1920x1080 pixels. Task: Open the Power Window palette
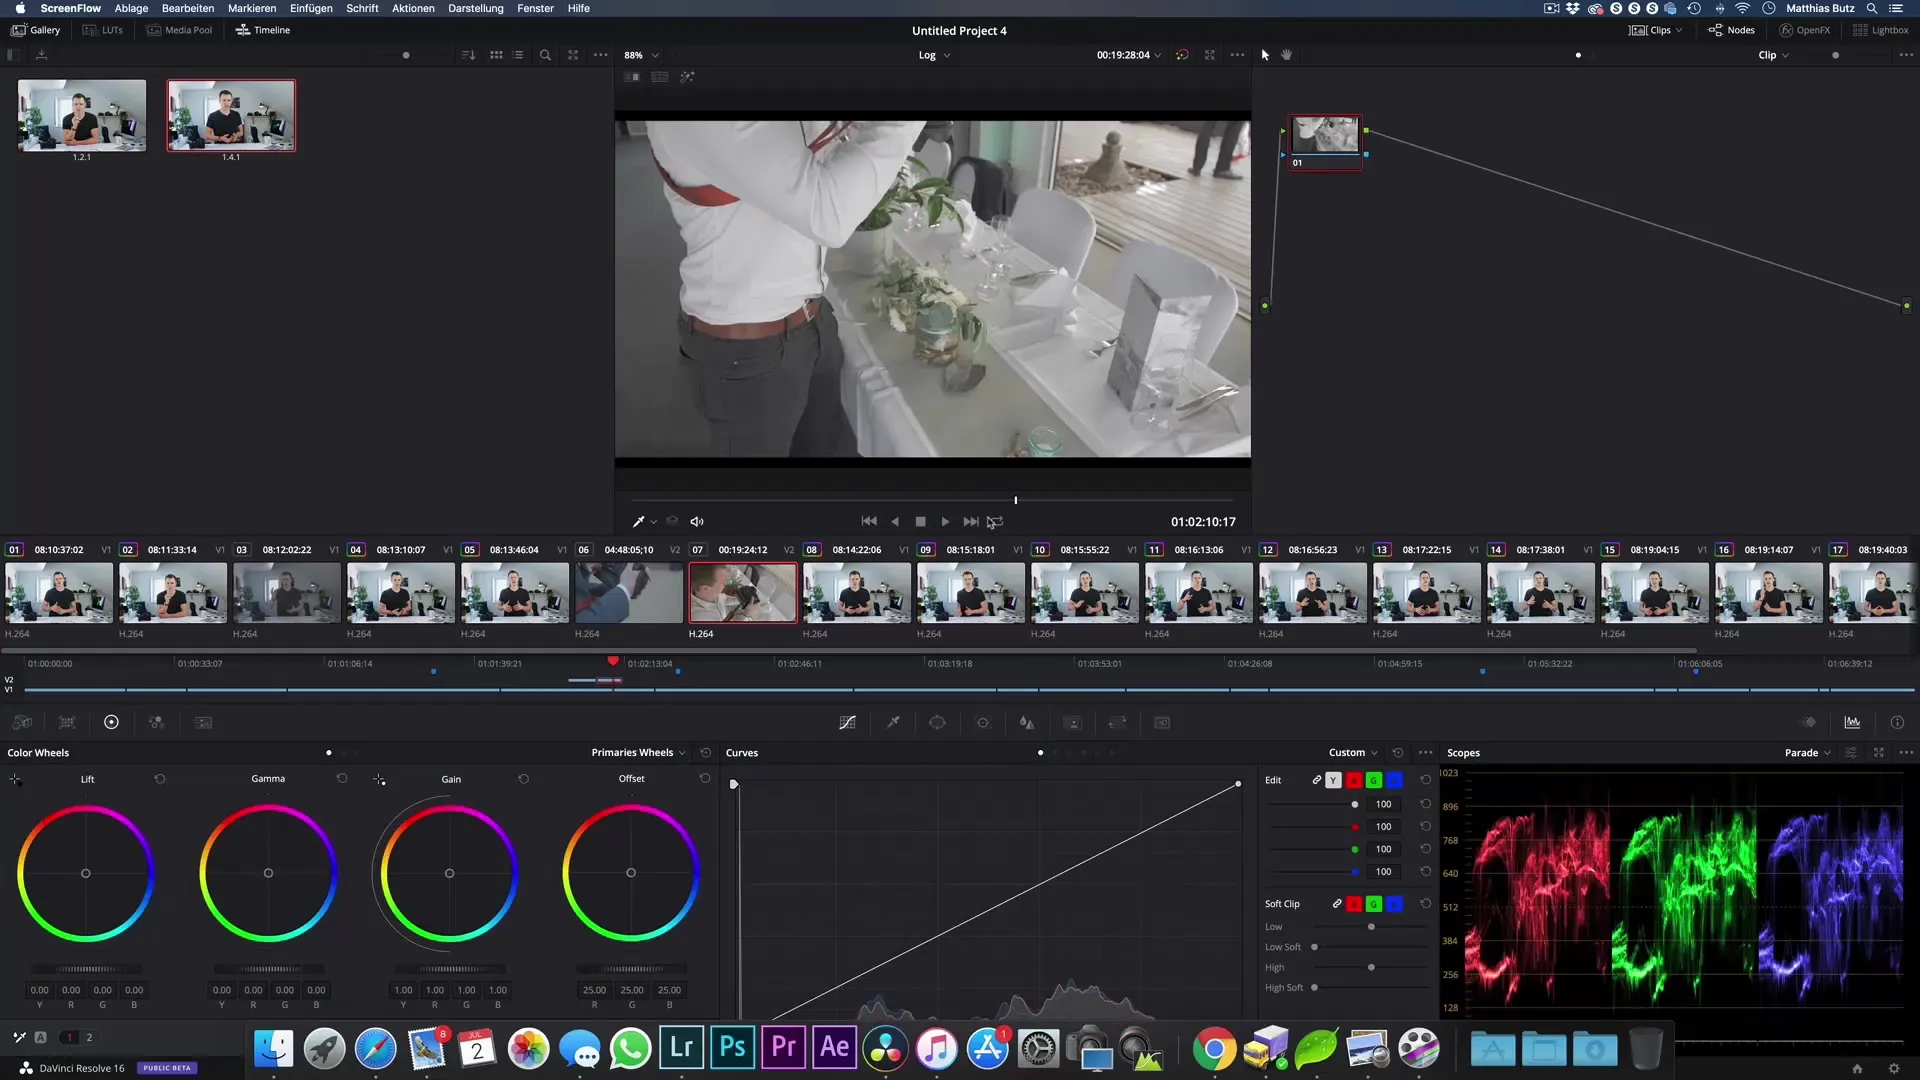(x=937, y=722)
